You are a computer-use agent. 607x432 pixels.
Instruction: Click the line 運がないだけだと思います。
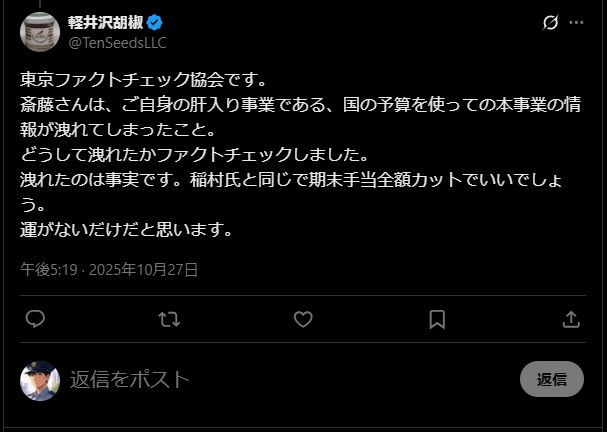[126, 229]
